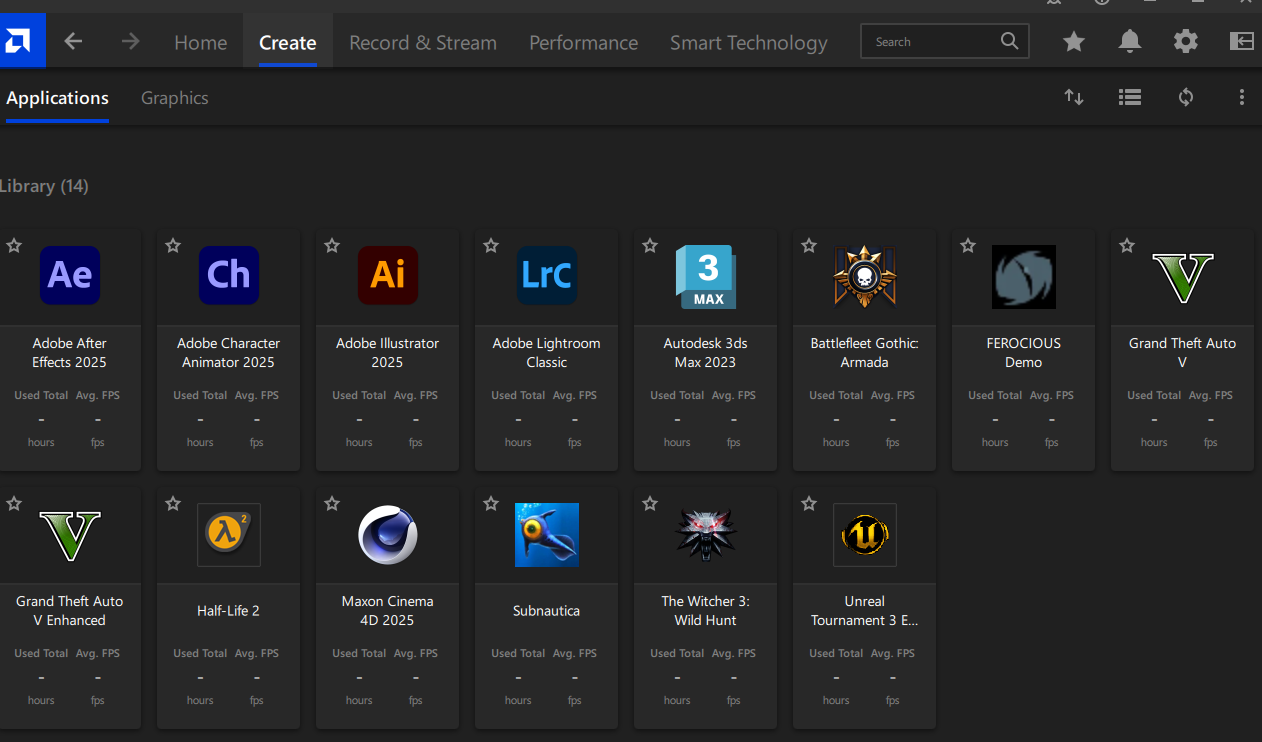
Task: Click the AMD logo icon
Action: (18, 41)
